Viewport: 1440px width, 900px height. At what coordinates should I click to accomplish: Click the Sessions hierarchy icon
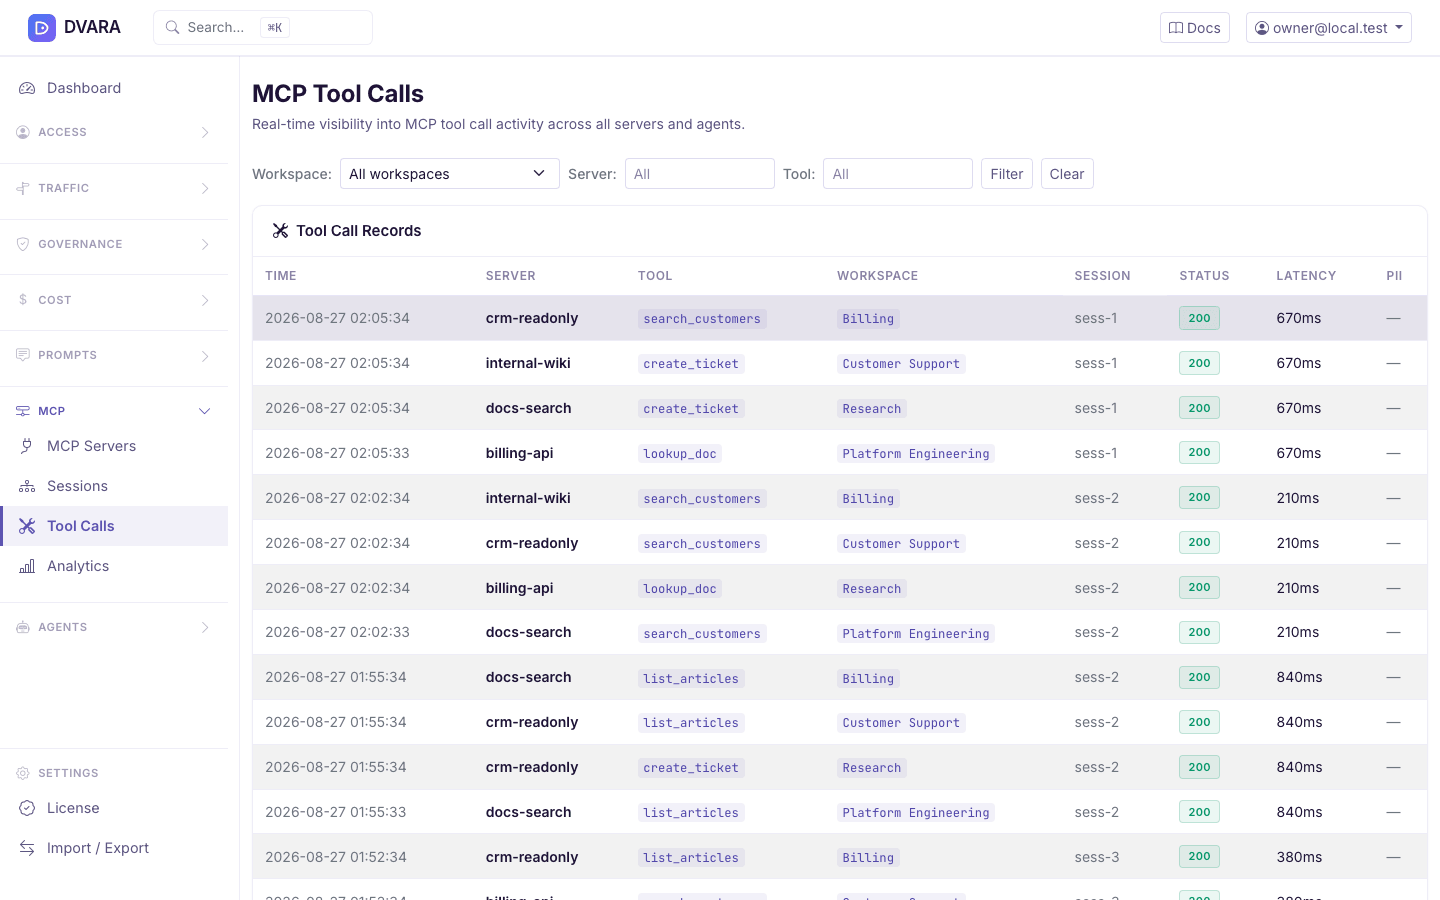pos(27,486)
